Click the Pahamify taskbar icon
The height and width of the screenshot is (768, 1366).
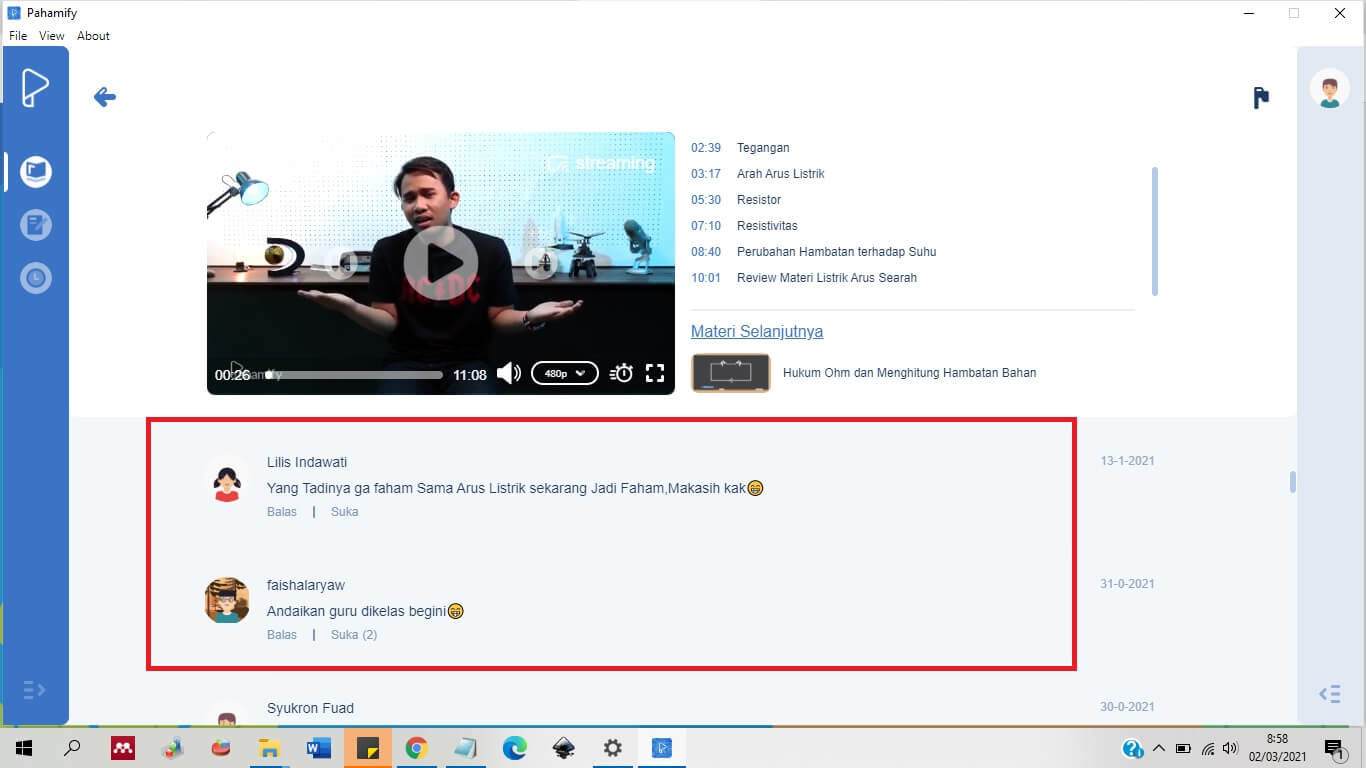tap(661, 748)
